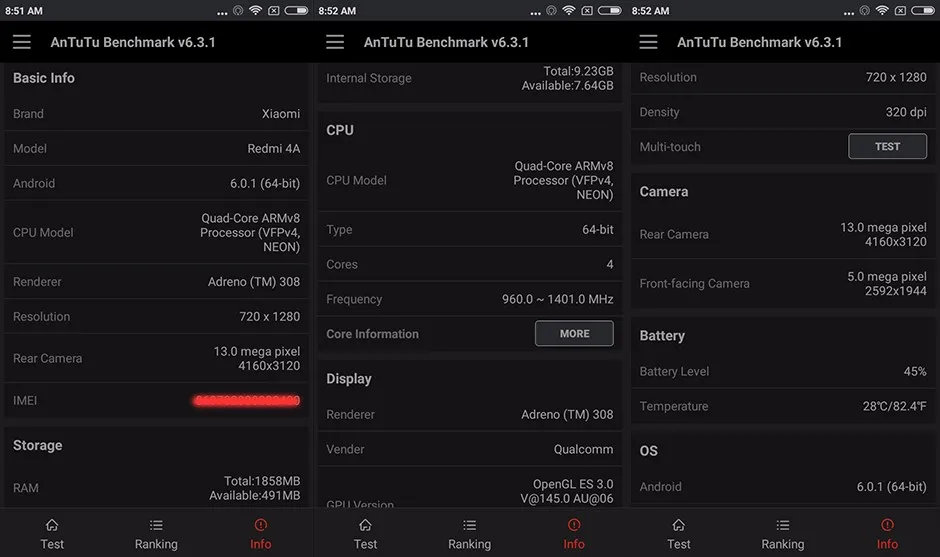Tap Info tab in middle screen

click(x=574, y=534)
